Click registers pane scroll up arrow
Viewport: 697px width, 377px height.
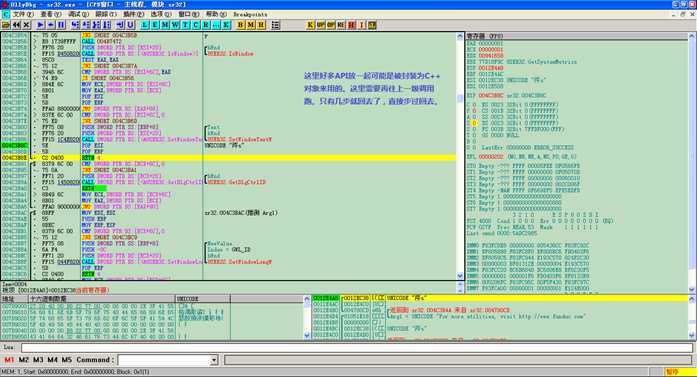point(692,36)
